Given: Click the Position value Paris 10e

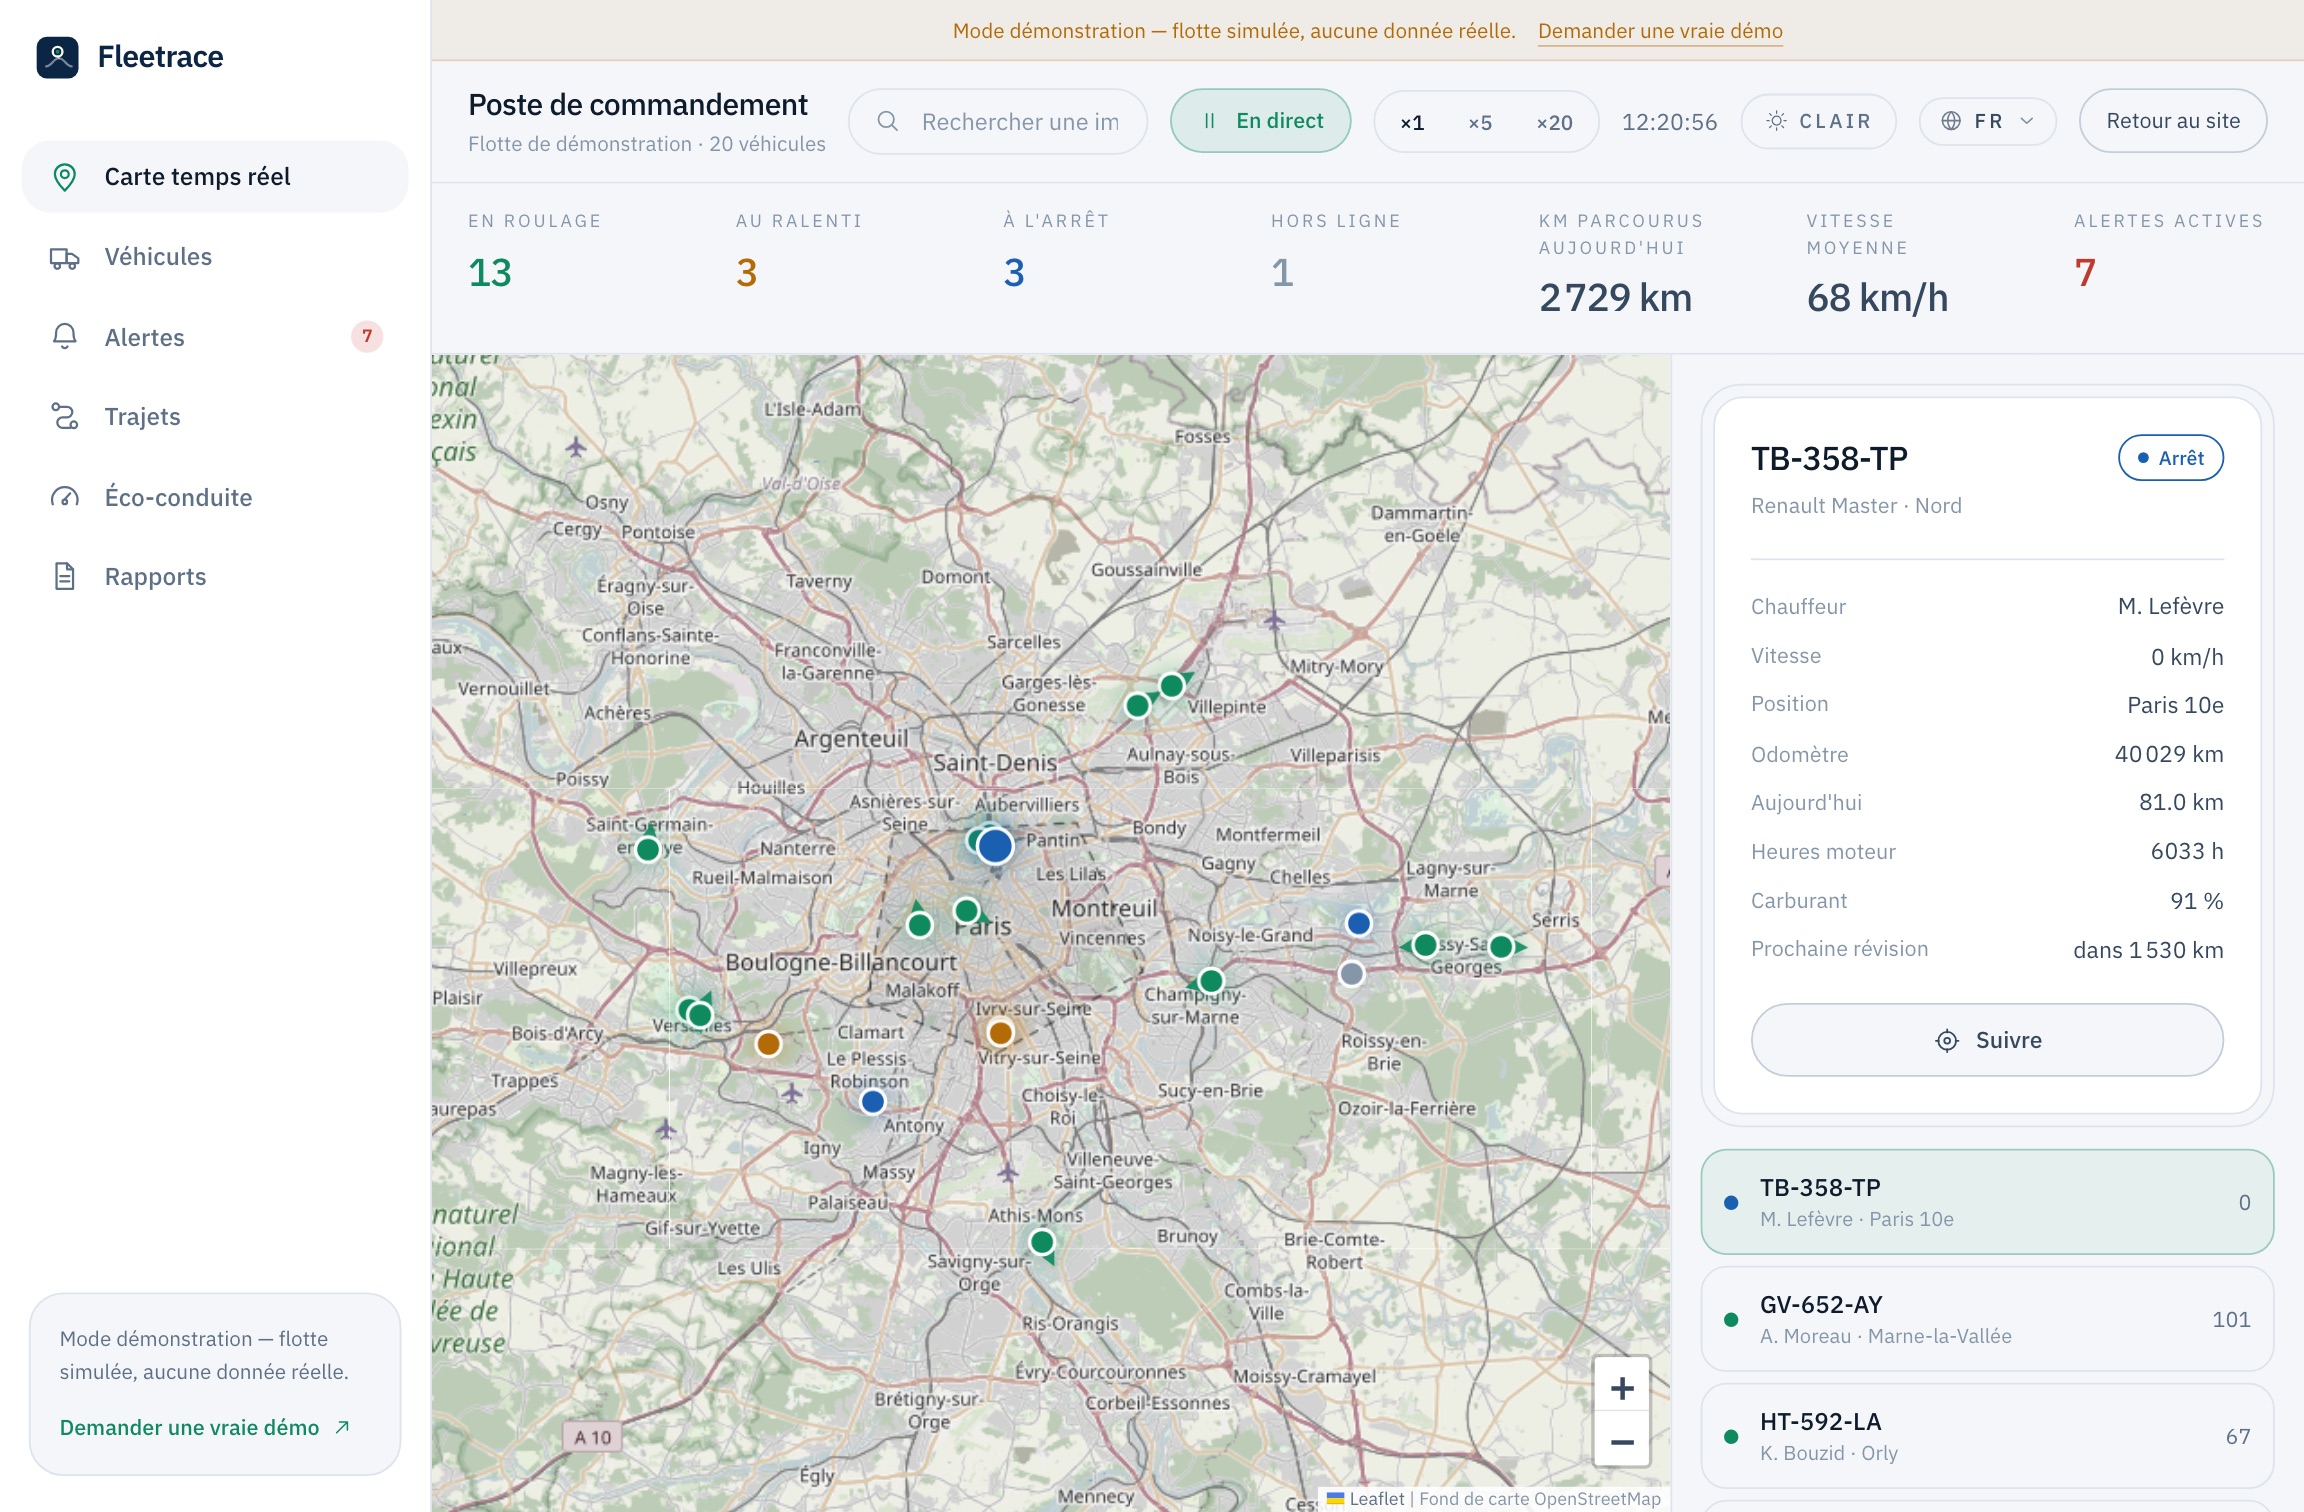Looking at the screenshot, I should 2175,705.
